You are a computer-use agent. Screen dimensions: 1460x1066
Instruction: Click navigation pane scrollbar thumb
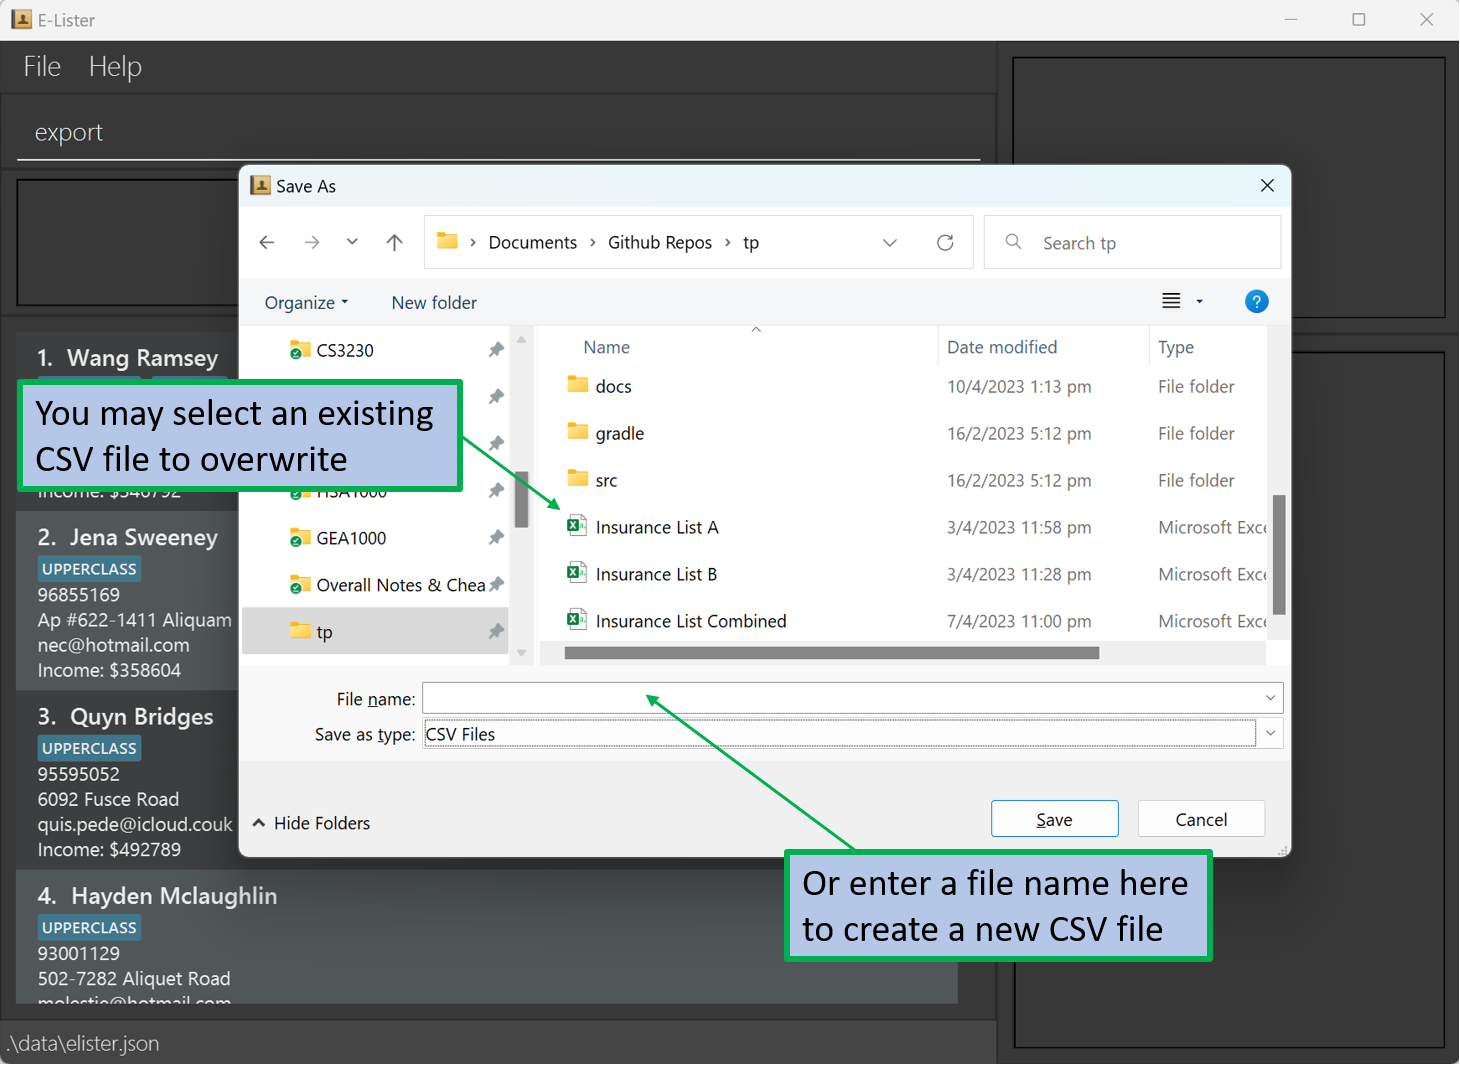coord(521,498)
